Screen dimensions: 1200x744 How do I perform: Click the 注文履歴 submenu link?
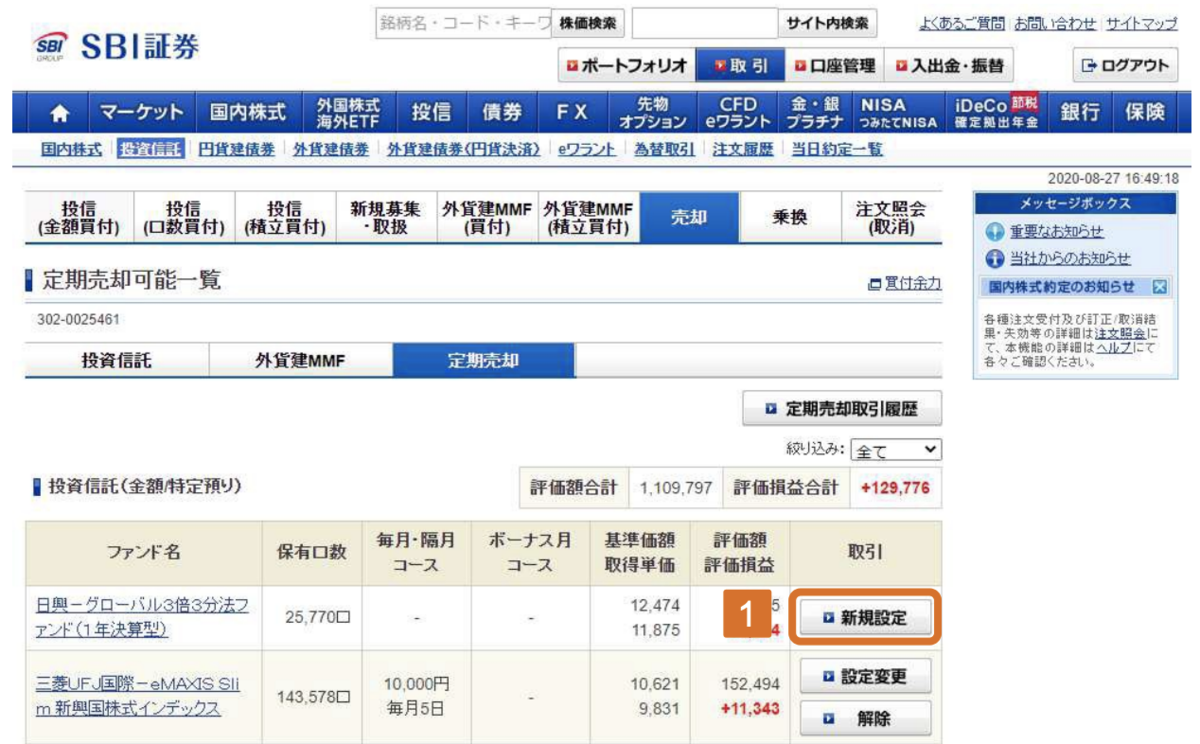point(743,150)
